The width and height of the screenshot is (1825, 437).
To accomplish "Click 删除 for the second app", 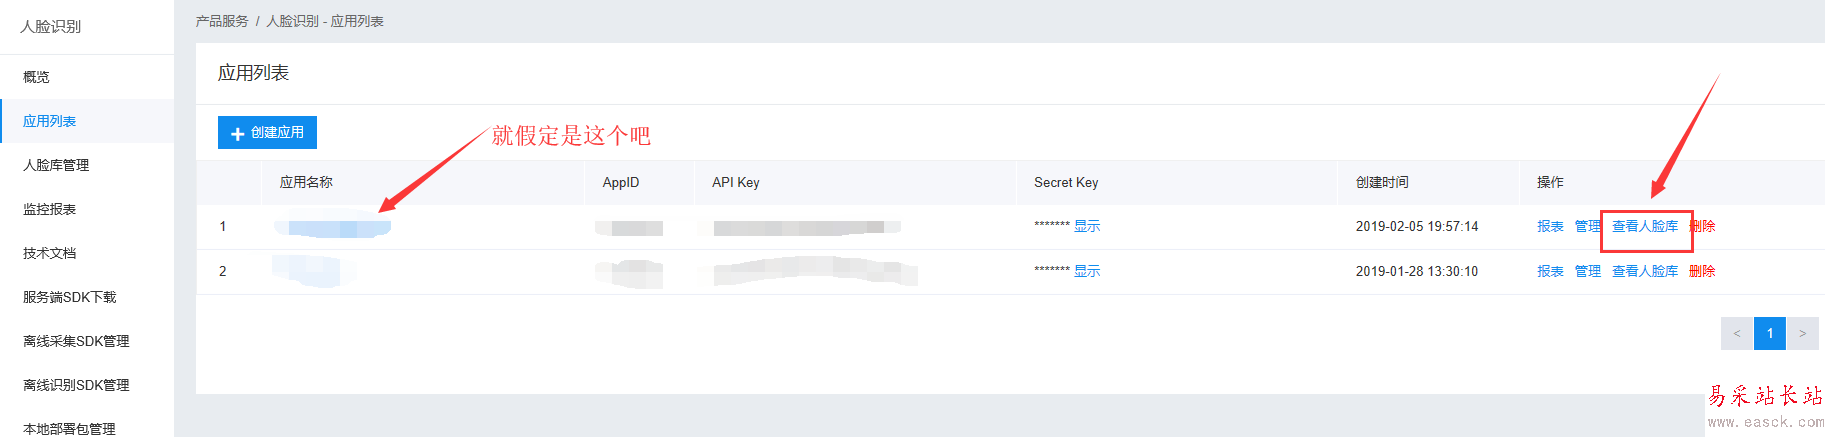I will click(1702, 271).
